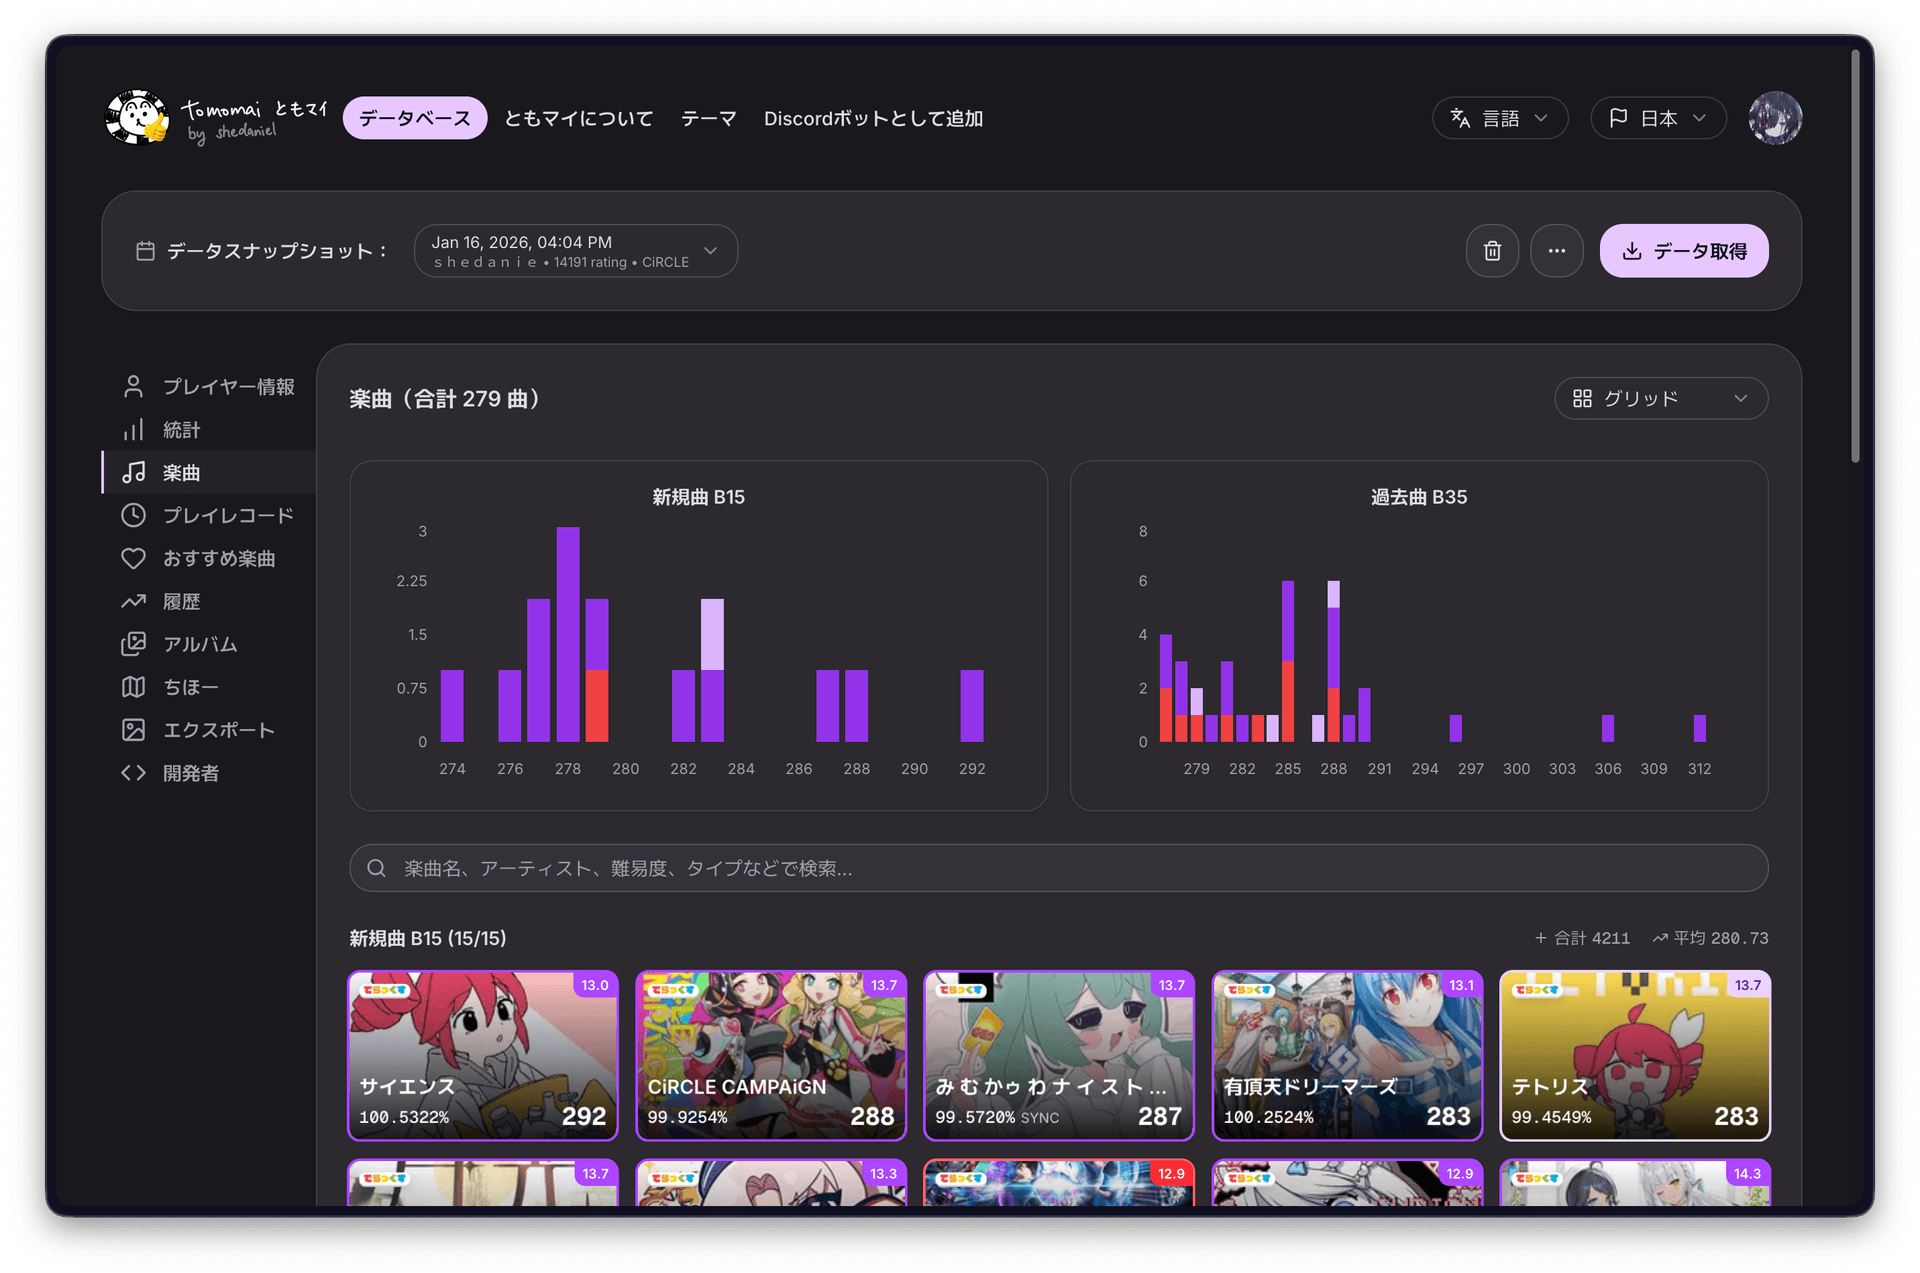Open プレイレコード from the sidebar
This screenshot has width=1920, height=1273.
point(228,515)
